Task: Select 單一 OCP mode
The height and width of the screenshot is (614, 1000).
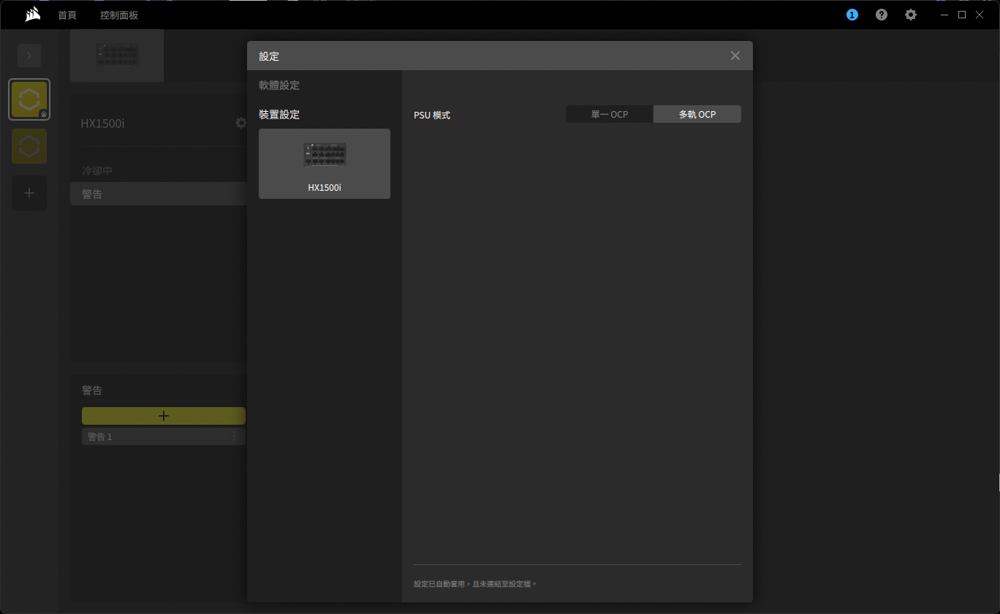Action: click(x=610, y=114)
